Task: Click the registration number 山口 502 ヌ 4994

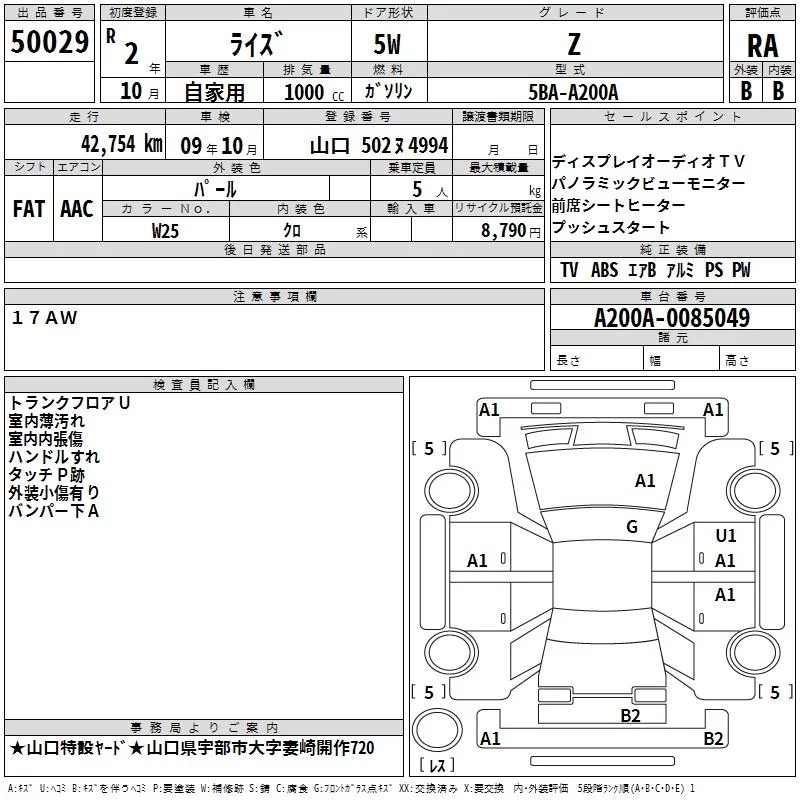Action: tap(379, 146)
